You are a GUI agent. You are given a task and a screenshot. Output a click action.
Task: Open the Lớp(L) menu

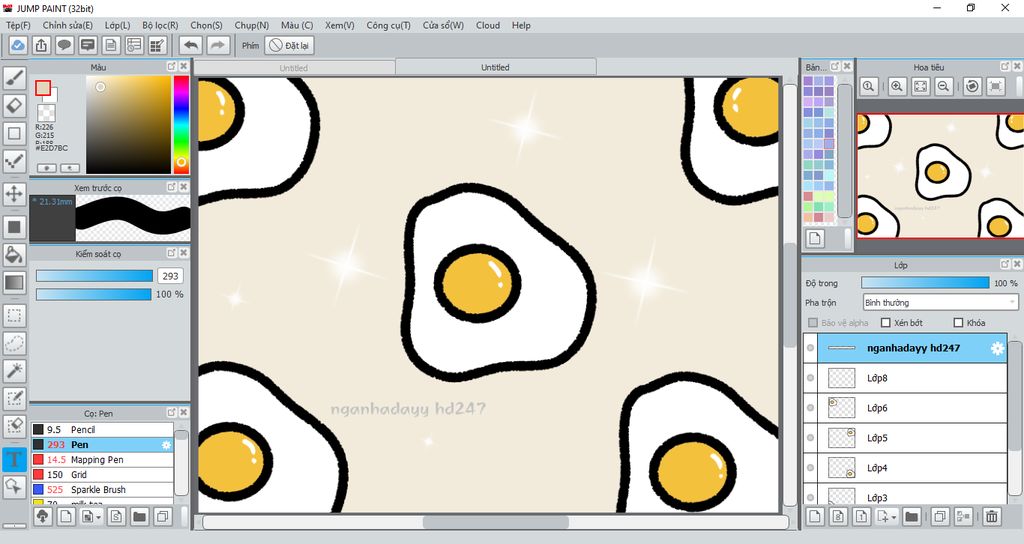pyautogui.click(x=118, y=25)
